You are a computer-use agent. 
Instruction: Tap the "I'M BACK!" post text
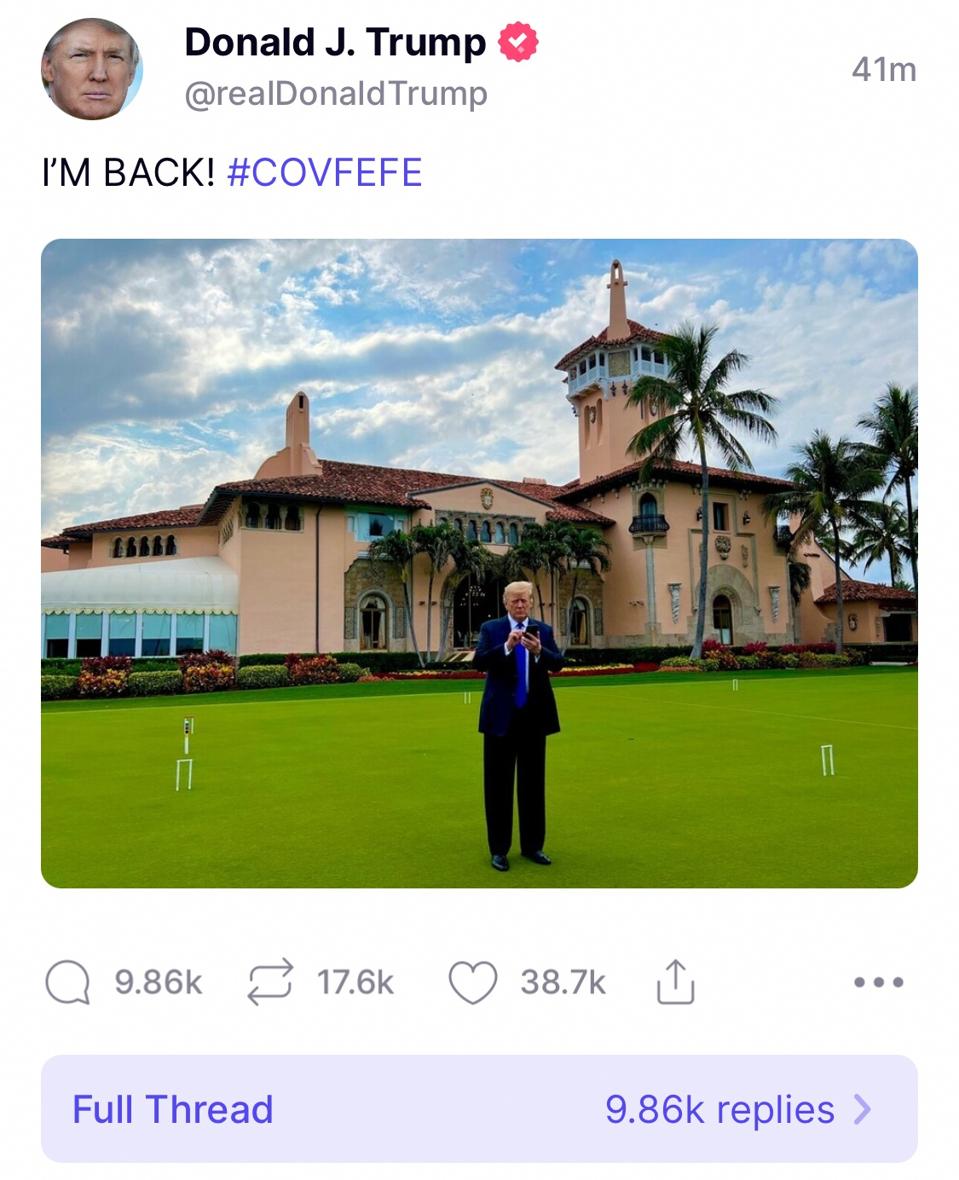128,173
